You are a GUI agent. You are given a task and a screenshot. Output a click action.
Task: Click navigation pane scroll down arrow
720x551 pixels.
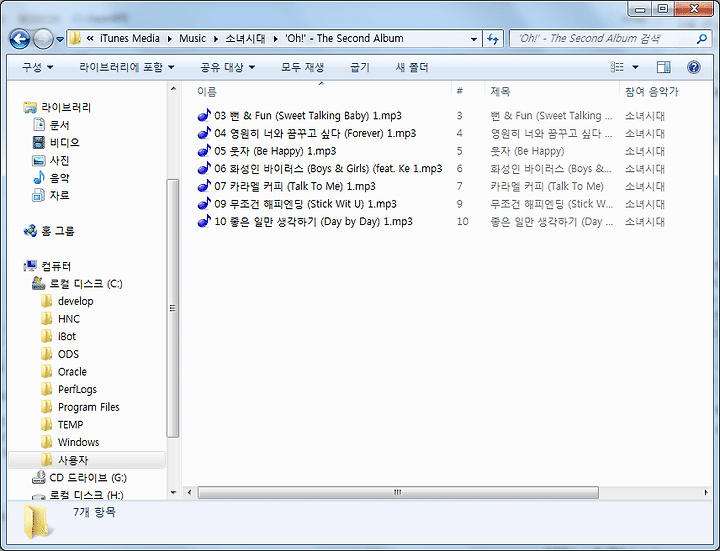[x=173, y=493]
